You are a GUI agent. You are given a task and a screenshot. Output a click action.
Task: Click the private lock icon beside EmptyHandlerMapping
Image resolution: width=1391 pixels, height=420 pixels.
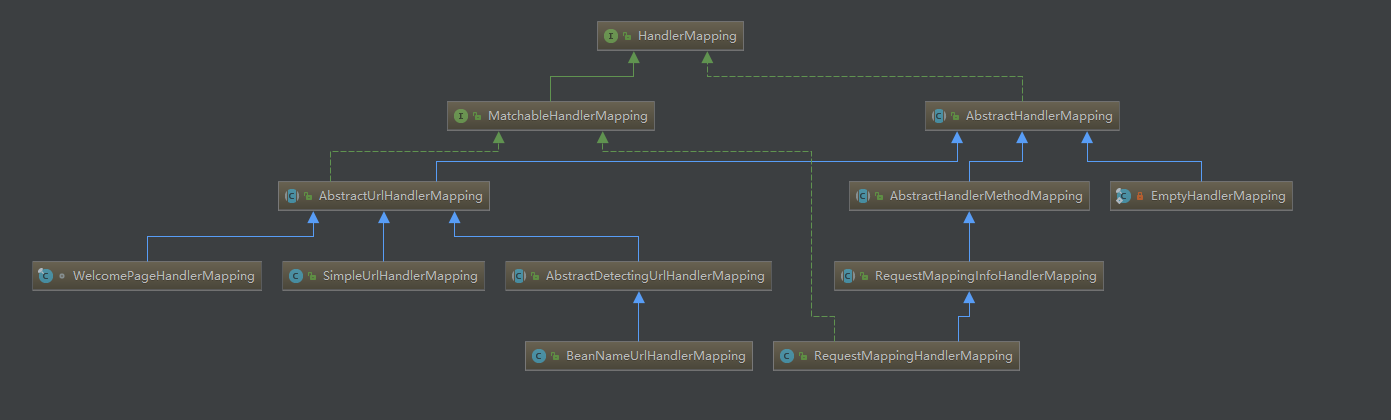tap(1139, 196)
